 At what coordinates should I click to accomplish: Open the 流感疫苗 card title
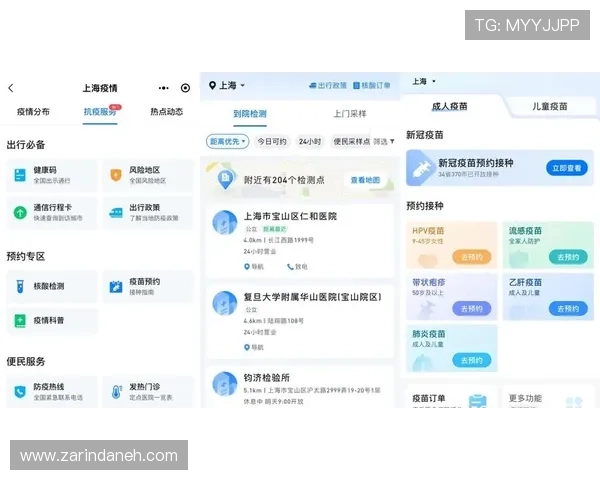click(525, 231)
